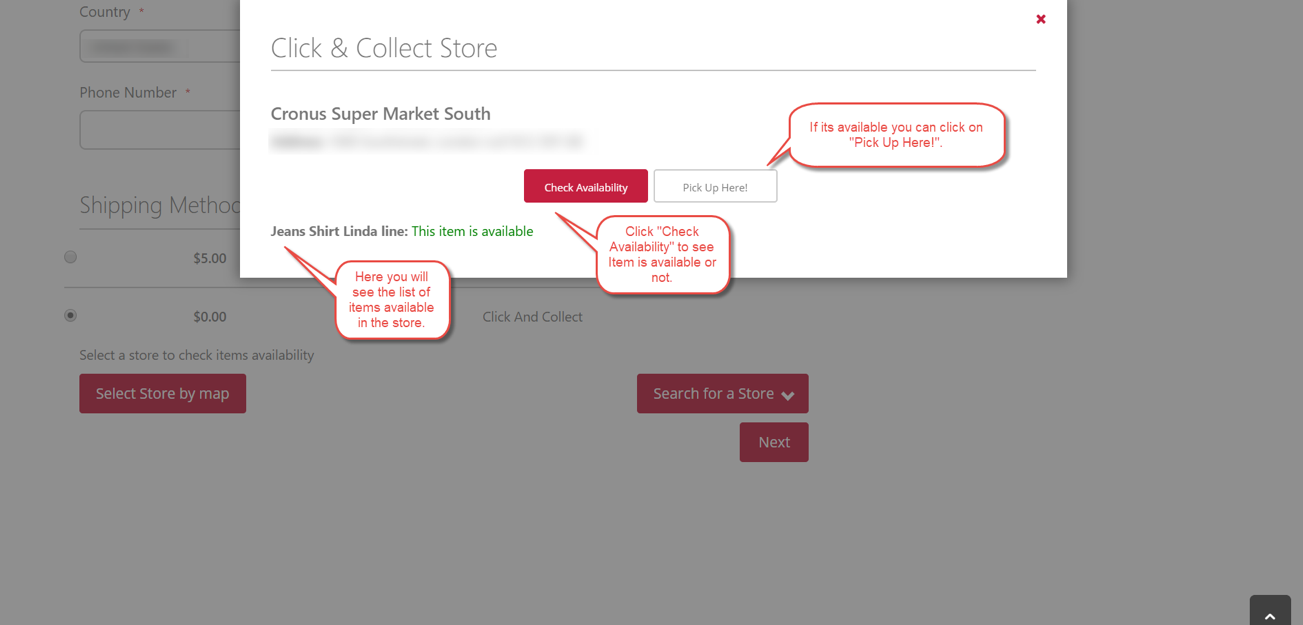
Task: Open the Country dropdown field
Action: (160, 47)
